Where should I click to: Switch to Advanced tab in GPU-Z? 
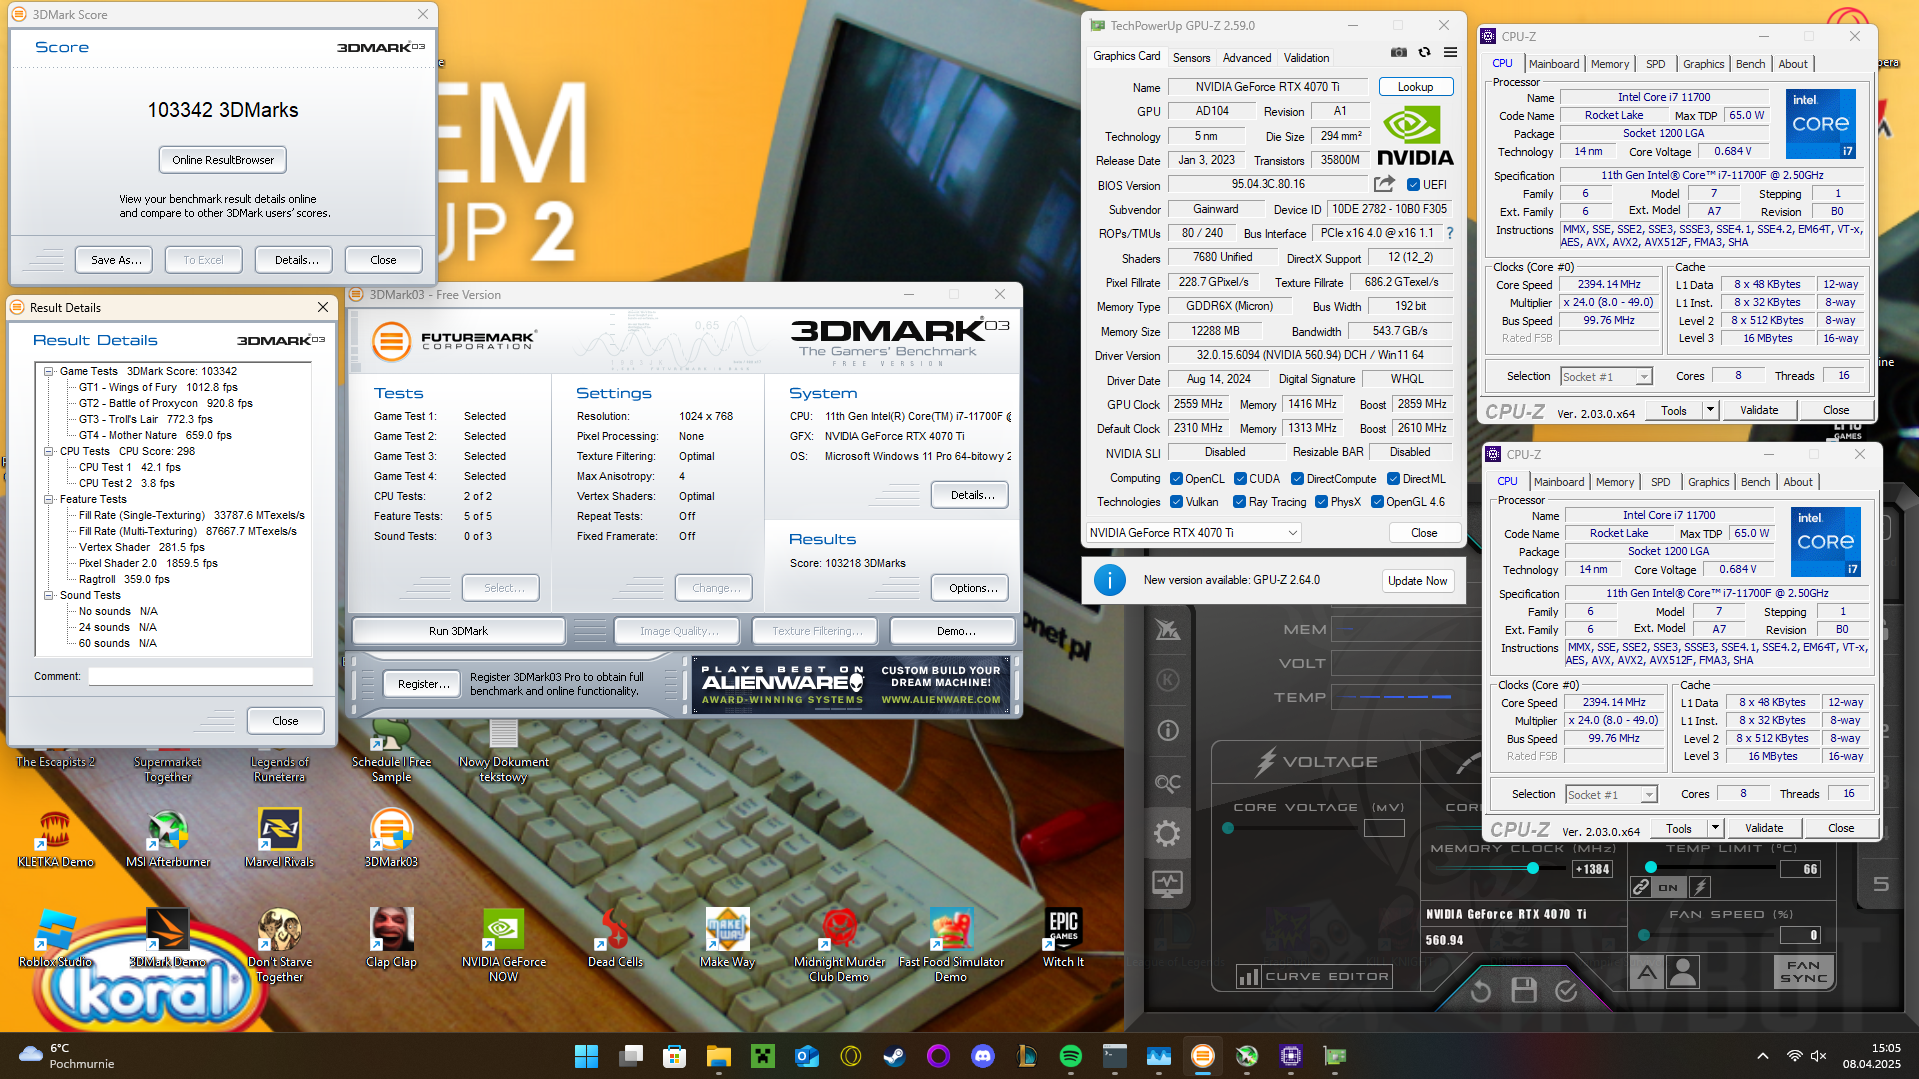click(x=1247, y=58)
